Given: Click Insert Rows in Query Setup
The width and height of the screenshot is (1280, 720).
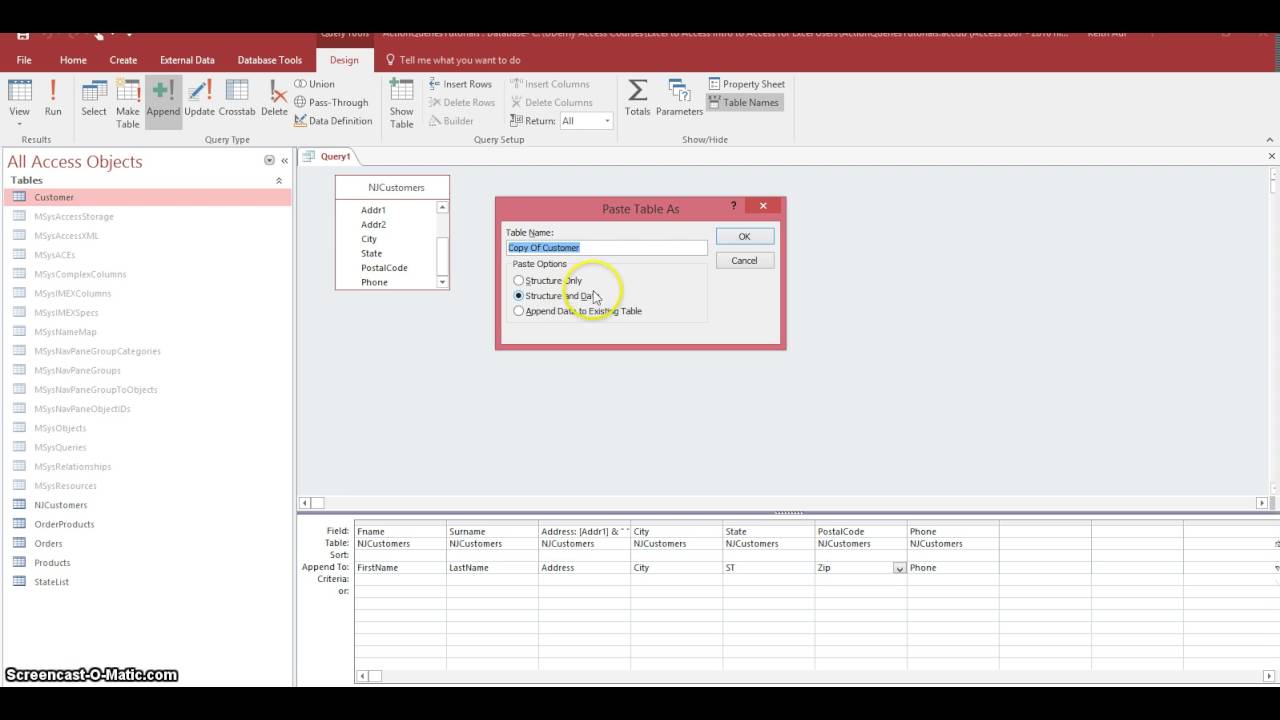Looking at the screenshot, I should tap(461, 84).
